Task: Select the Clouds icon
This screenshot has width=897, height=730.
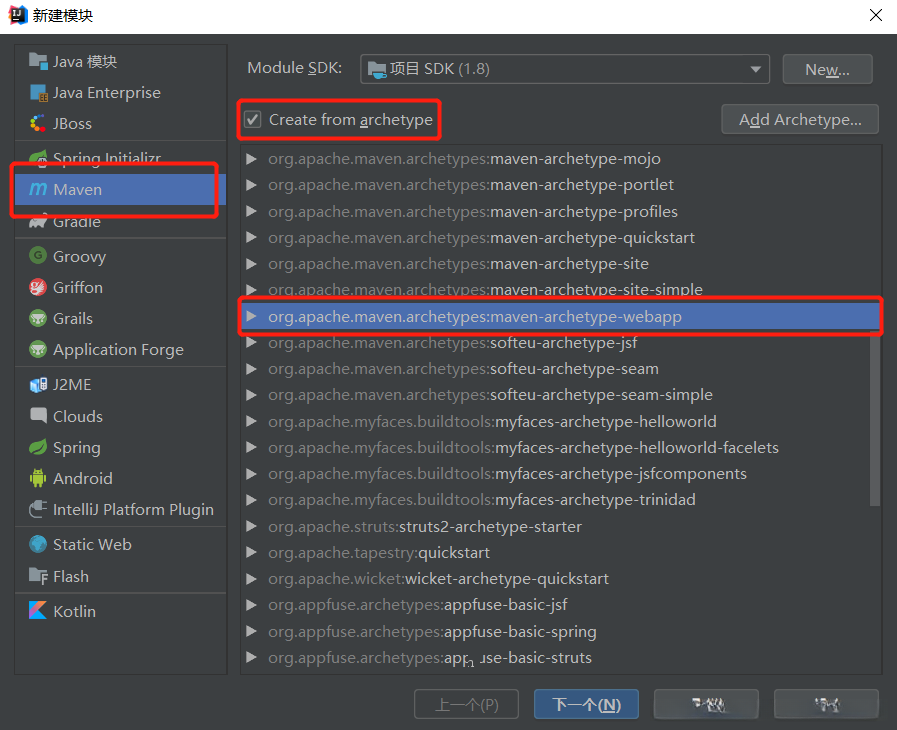Action: click(38, 416)
